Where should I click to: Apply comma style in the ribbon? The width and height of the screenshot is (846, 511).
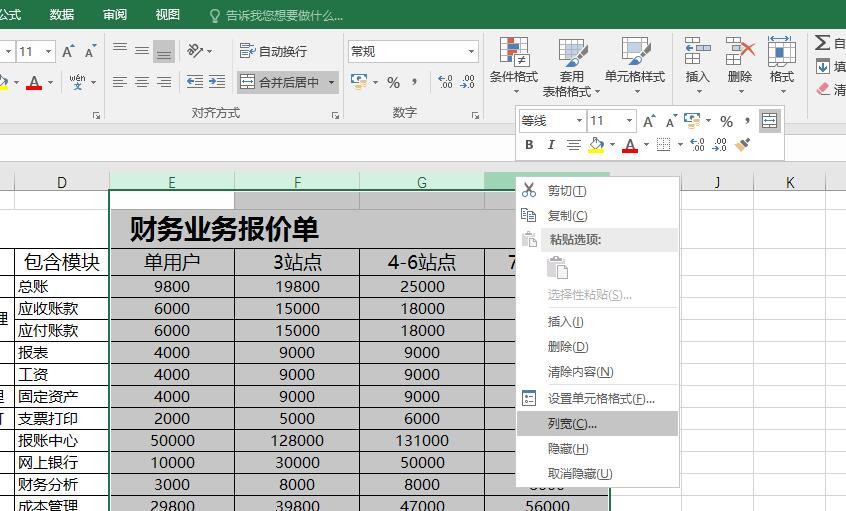coord(414,82)
